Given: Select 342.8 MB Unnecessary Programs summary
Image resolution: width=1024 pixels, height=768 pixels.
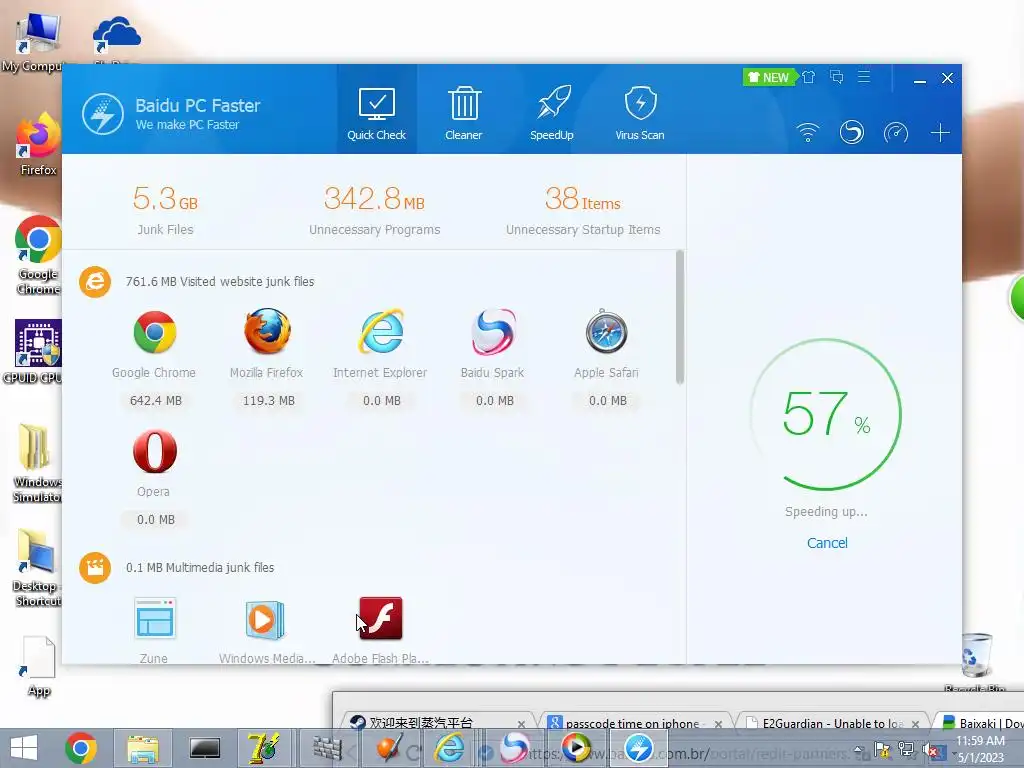Looking at the screenshot, I should tap(374, 209).
